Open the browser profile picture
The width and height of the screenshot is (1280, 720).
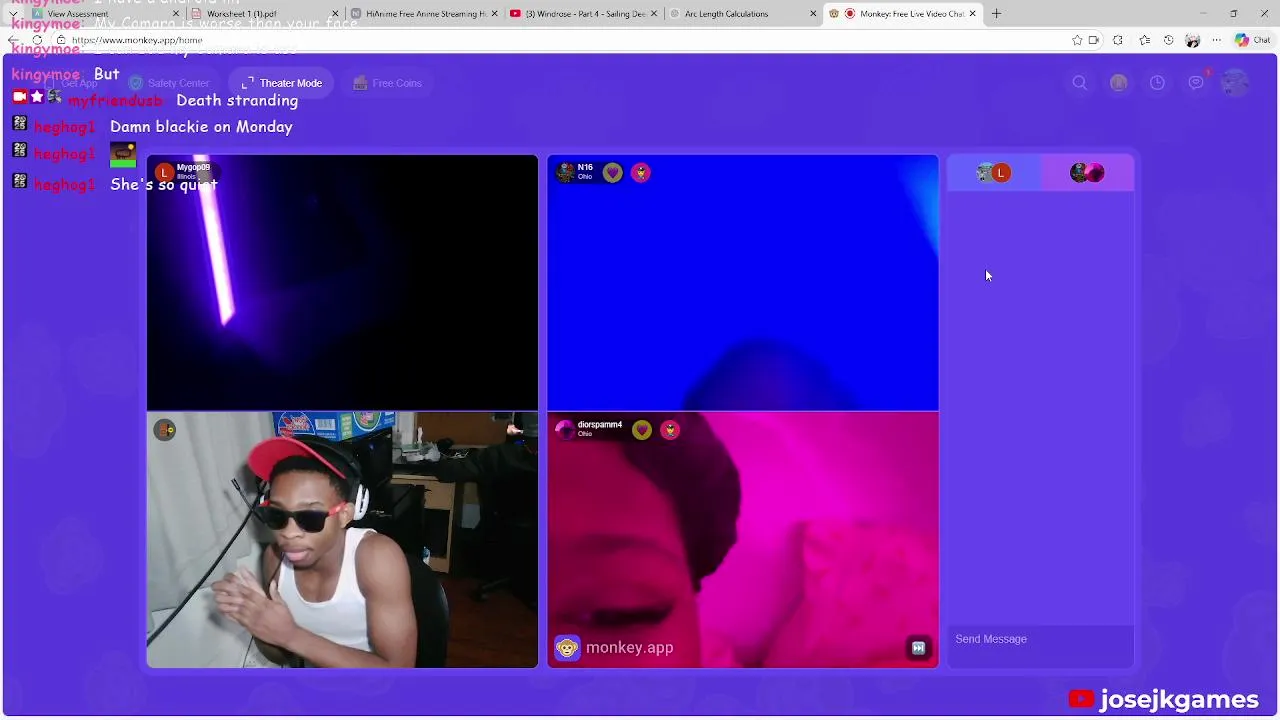[1192, 40]
